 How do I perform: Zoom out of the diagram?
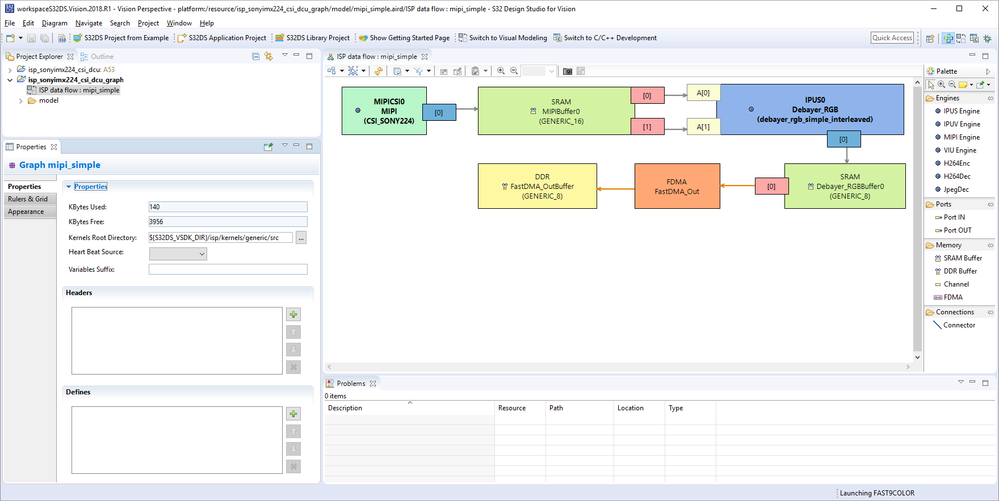[x=514, y=71]
